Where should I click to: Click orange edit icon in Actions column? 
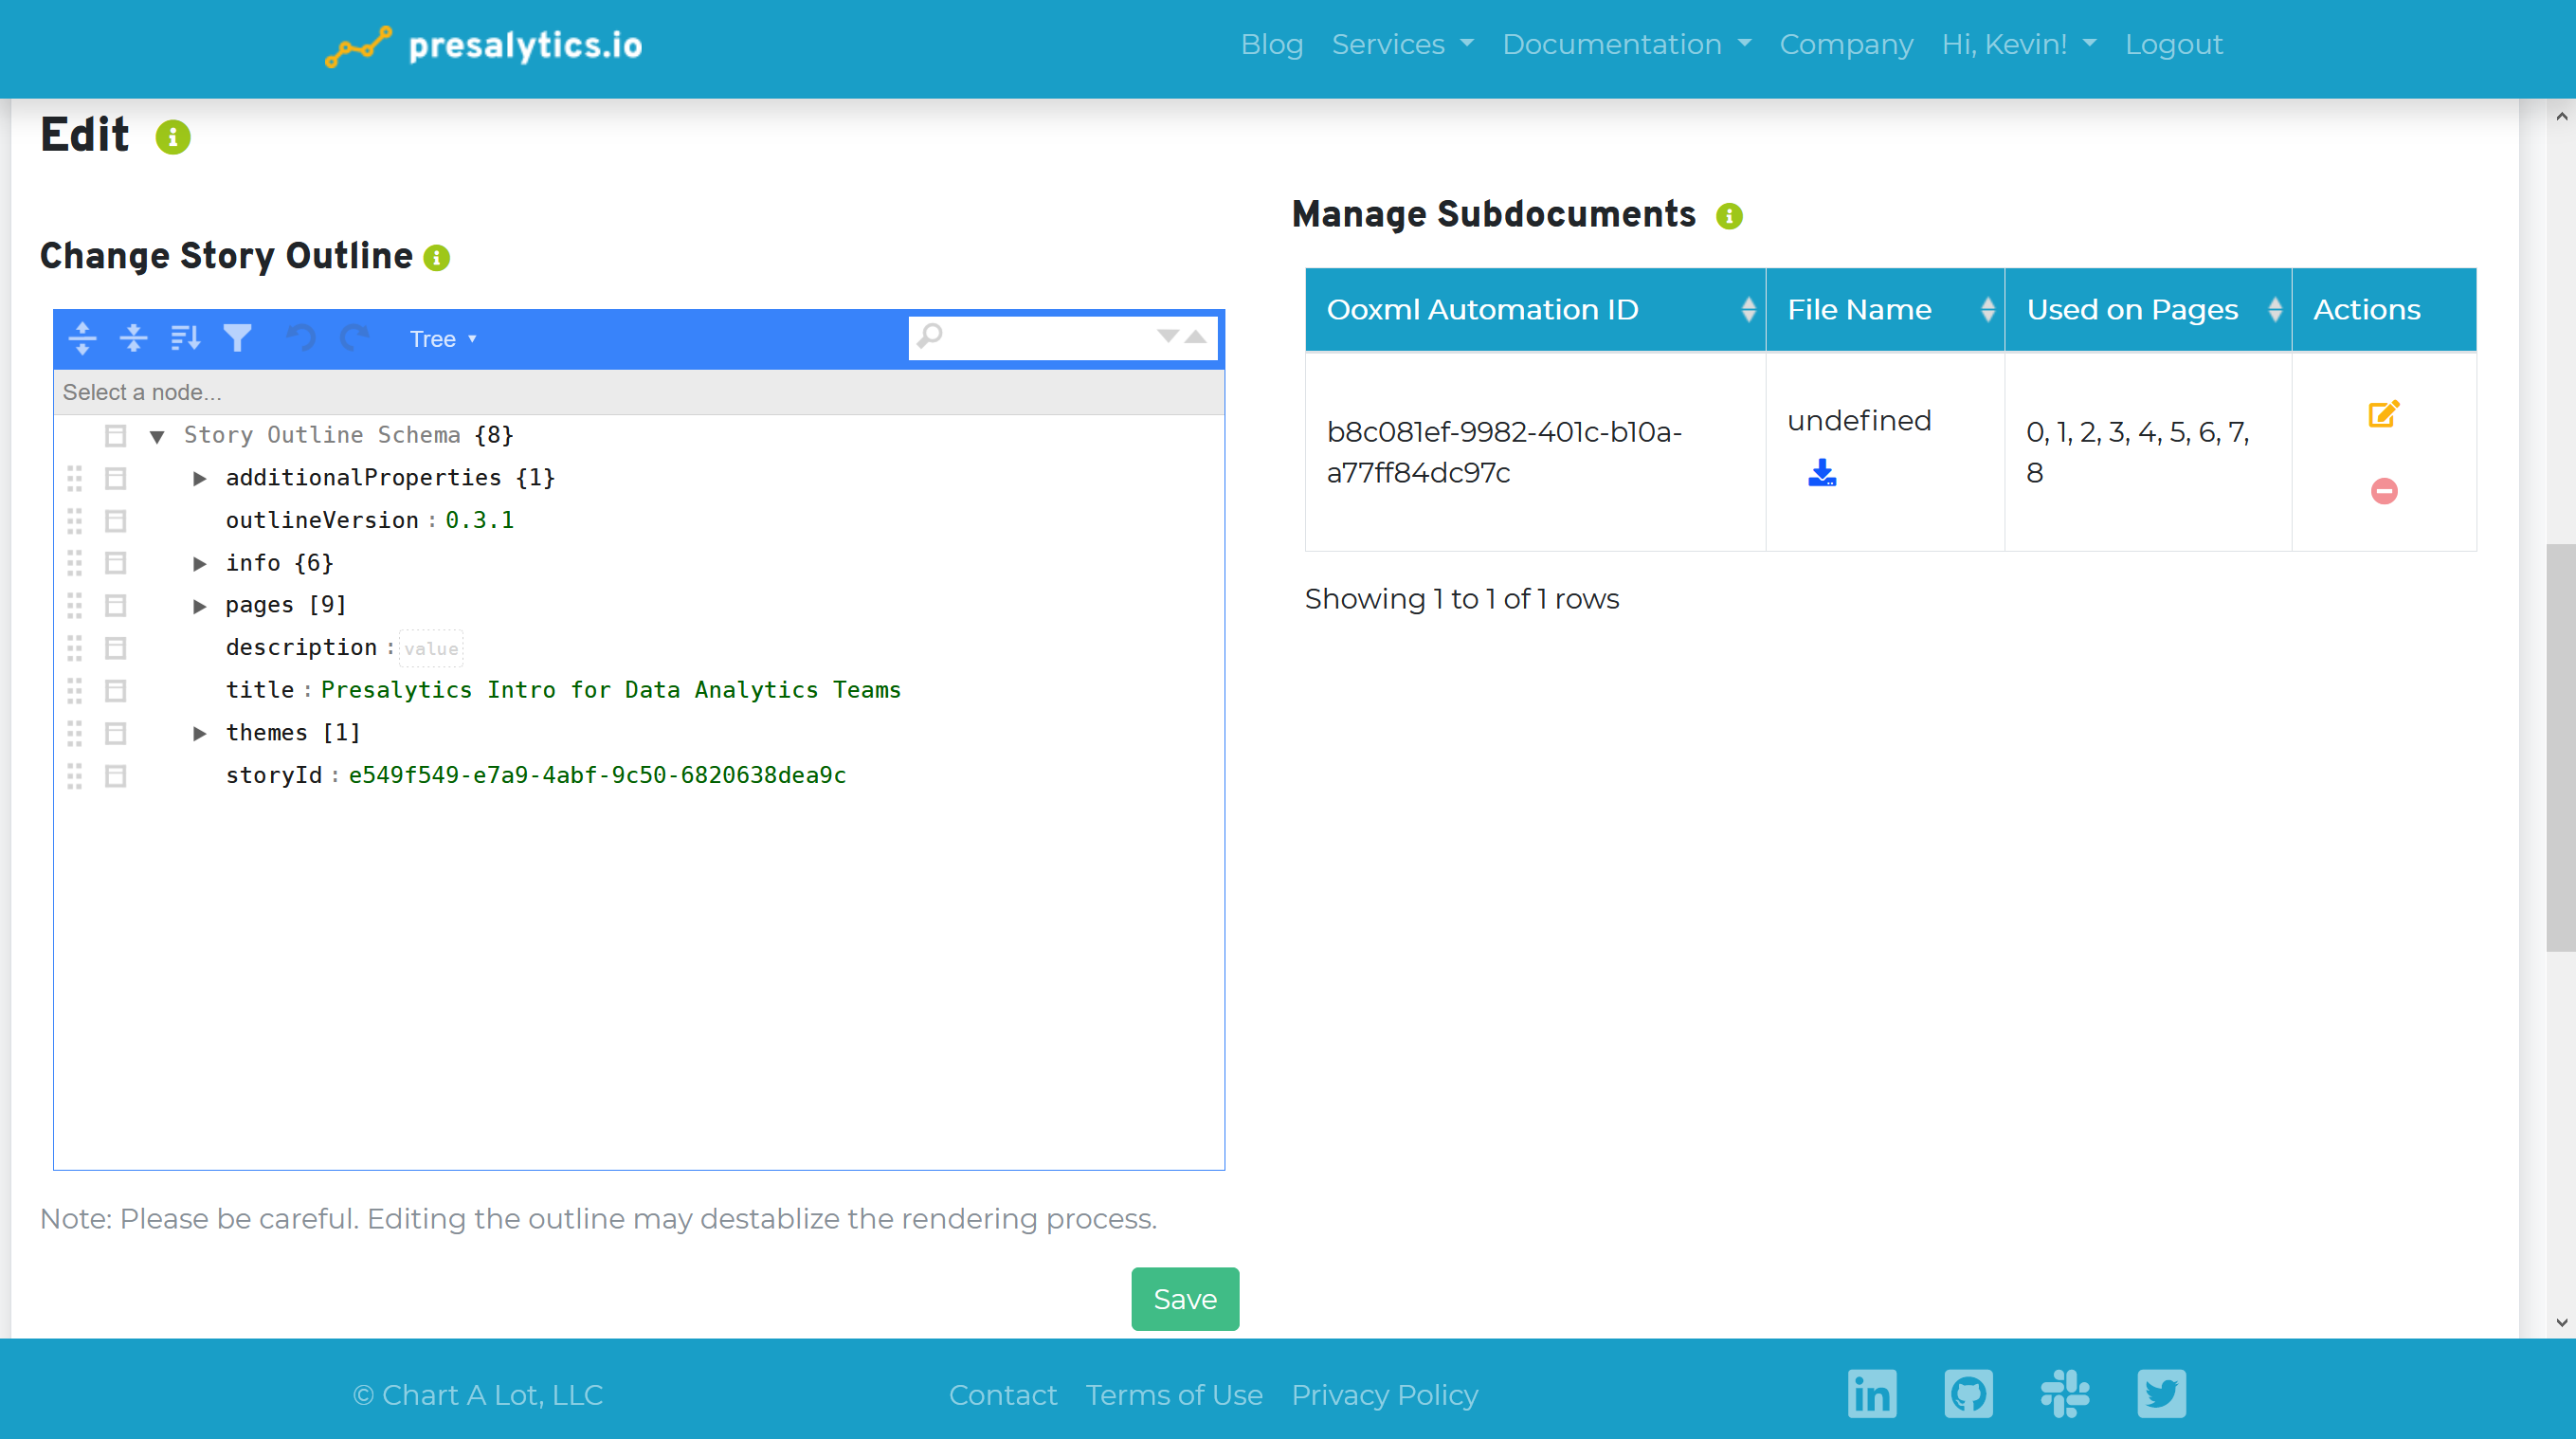pyautogui.click(x=2383, y=414)
